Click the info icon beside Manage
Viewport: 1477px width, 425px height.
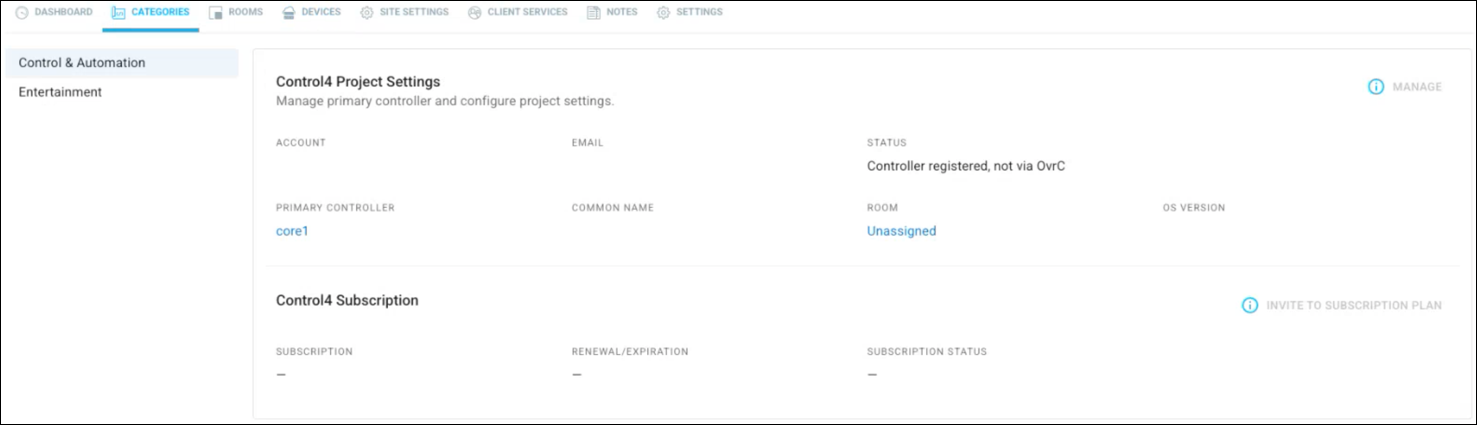(x=1376, y=87)
